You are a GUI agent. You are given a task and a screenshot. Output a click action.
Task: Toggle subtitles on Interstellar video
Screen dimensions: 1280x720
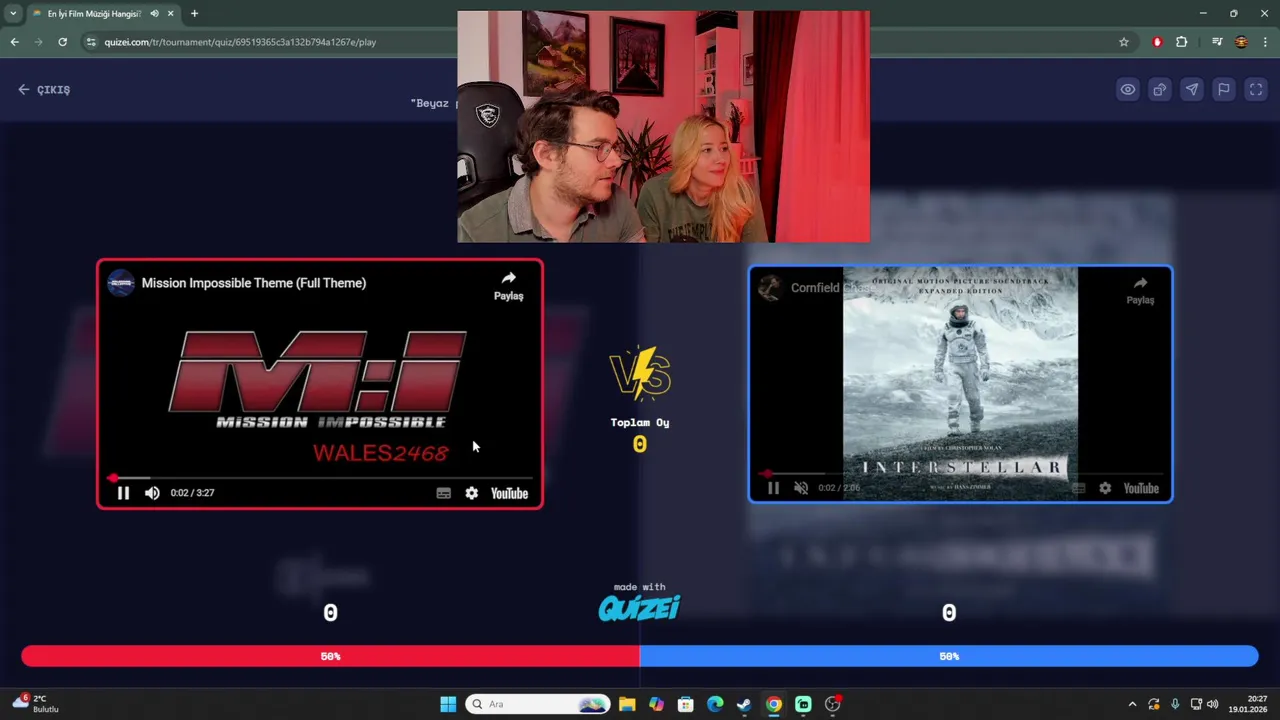(1078, 488)
